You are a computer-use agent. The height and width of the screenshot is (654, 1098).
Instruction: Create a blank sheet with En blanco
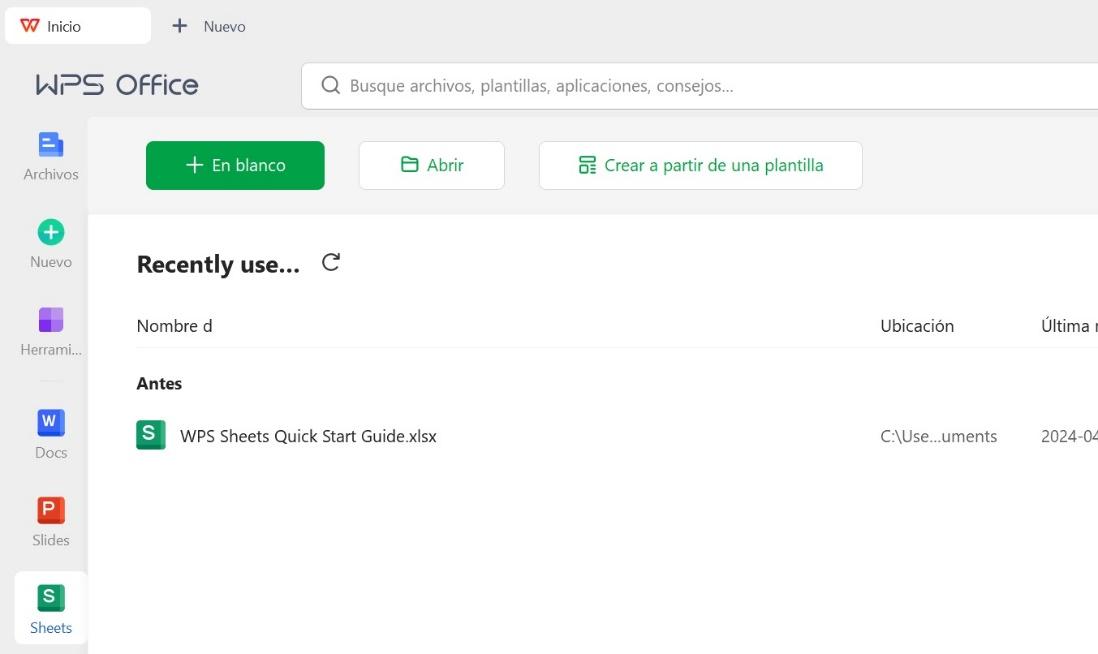[235, 165]
